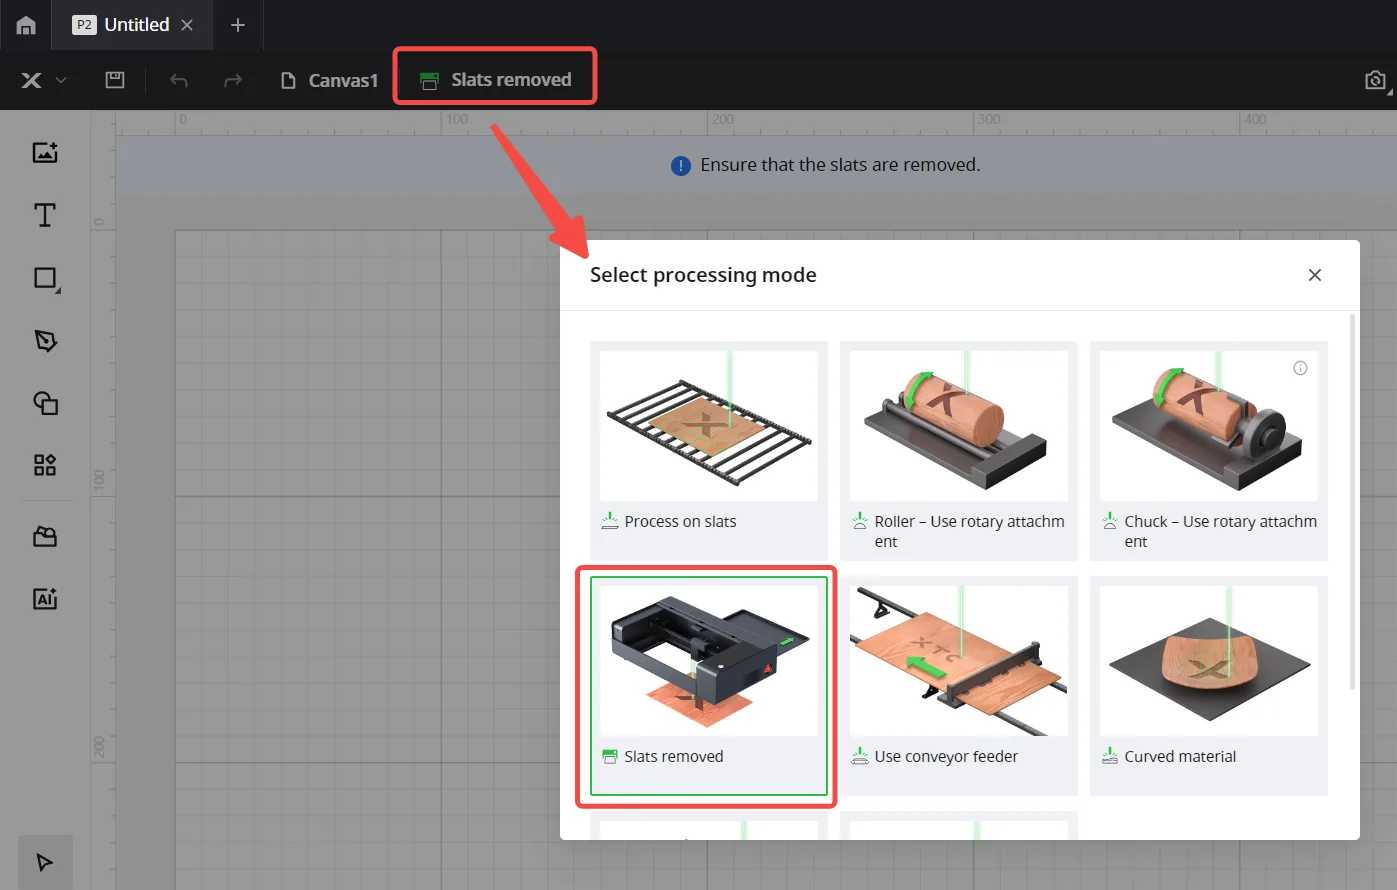Choose the Roller rotary attachment mode
1397x890 pixels.
click(959, 451)
